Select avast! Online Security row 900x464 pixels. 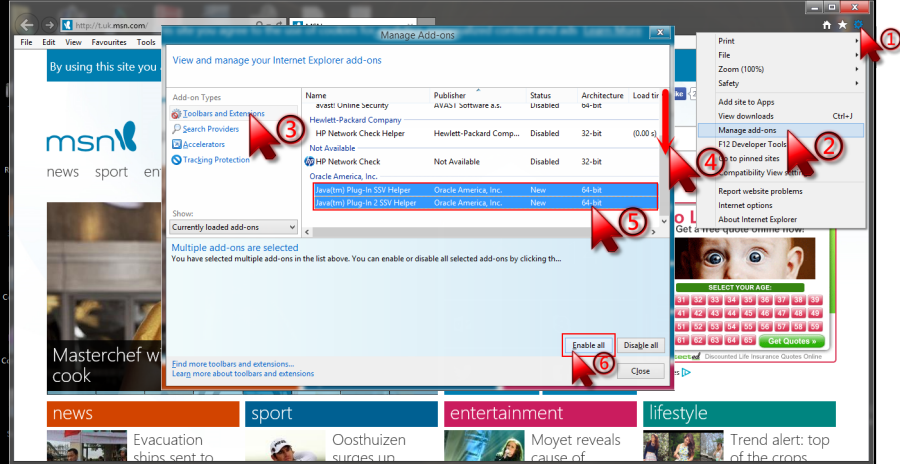coord(481,106)
